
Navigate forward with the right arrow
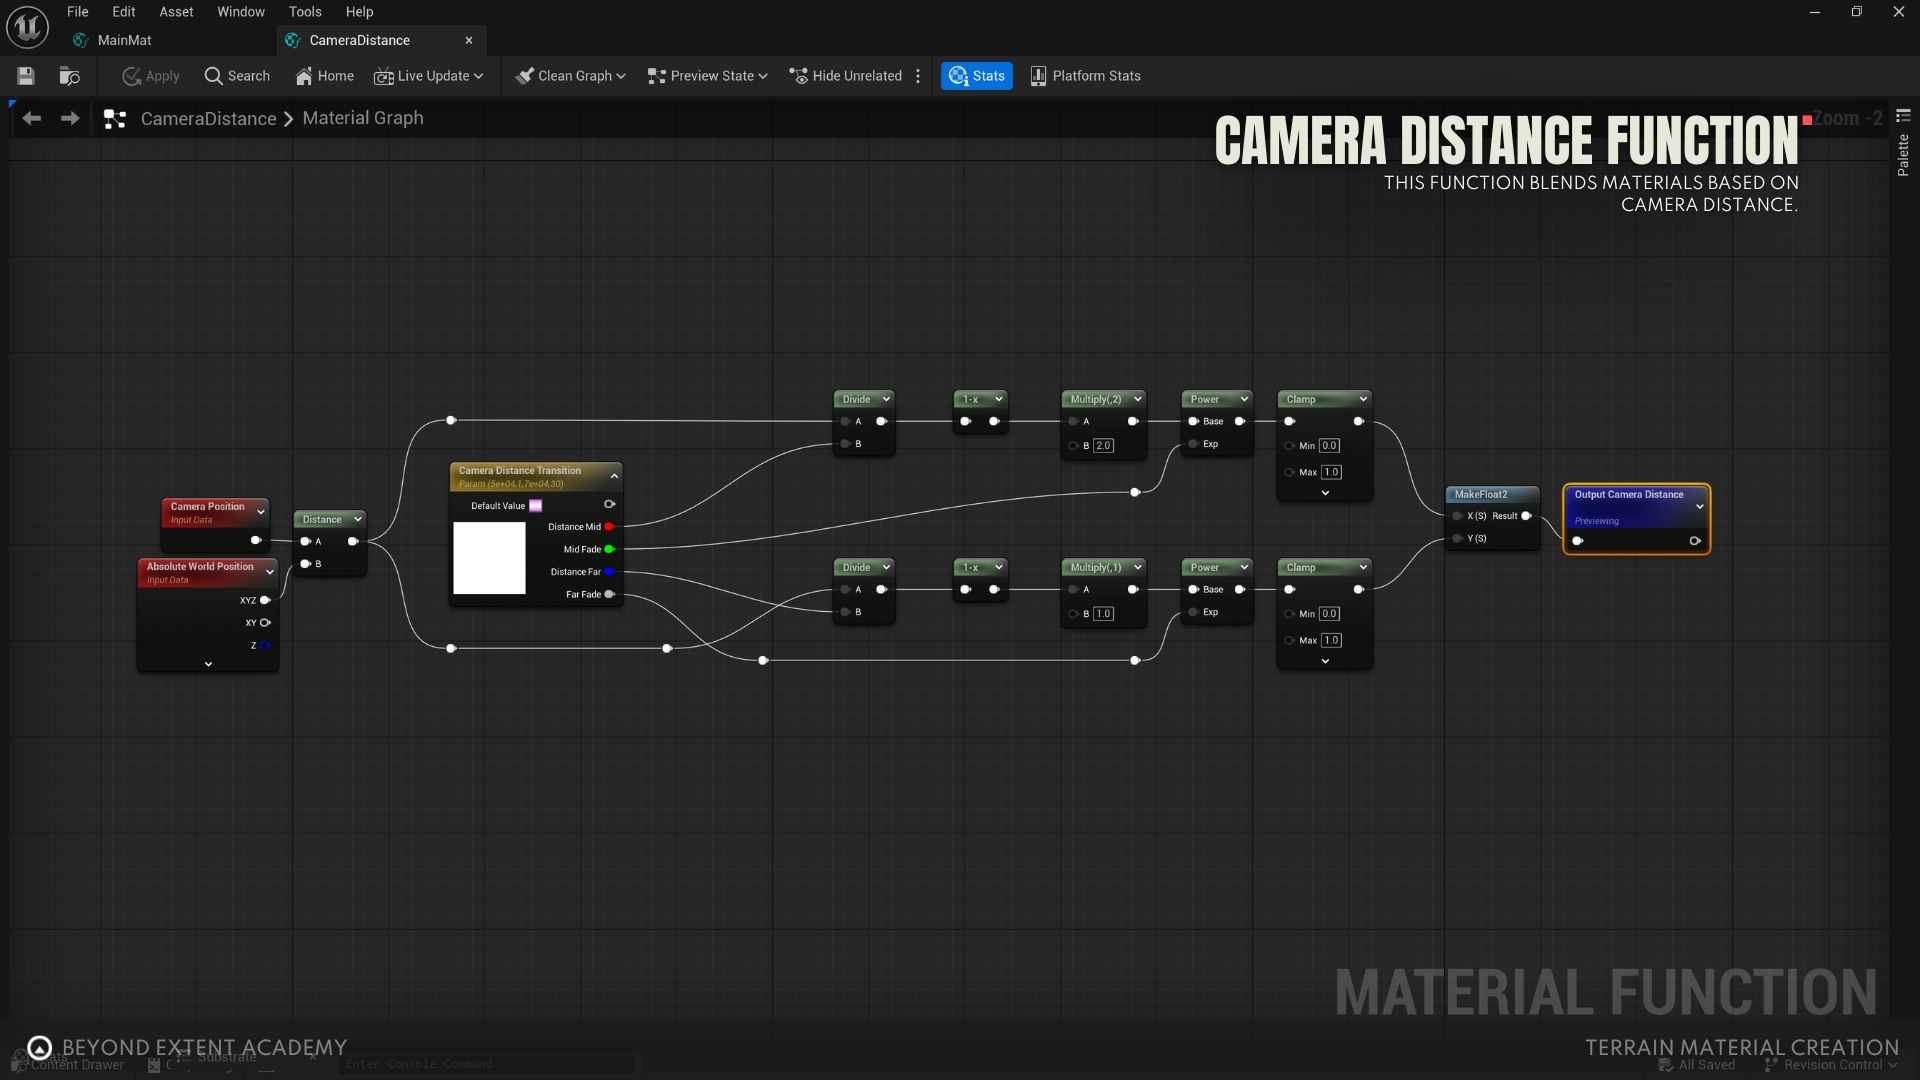[70, 118]
